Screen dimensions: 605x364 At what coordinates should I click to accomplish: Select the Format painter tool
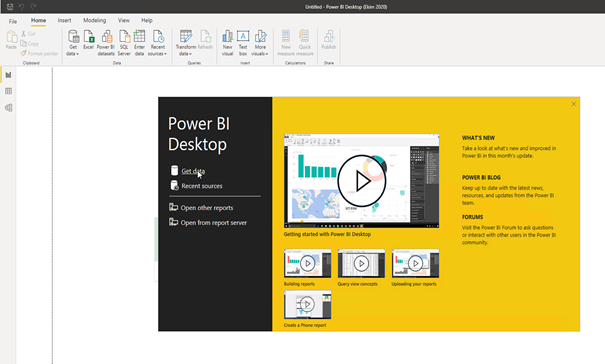point(39,53)
